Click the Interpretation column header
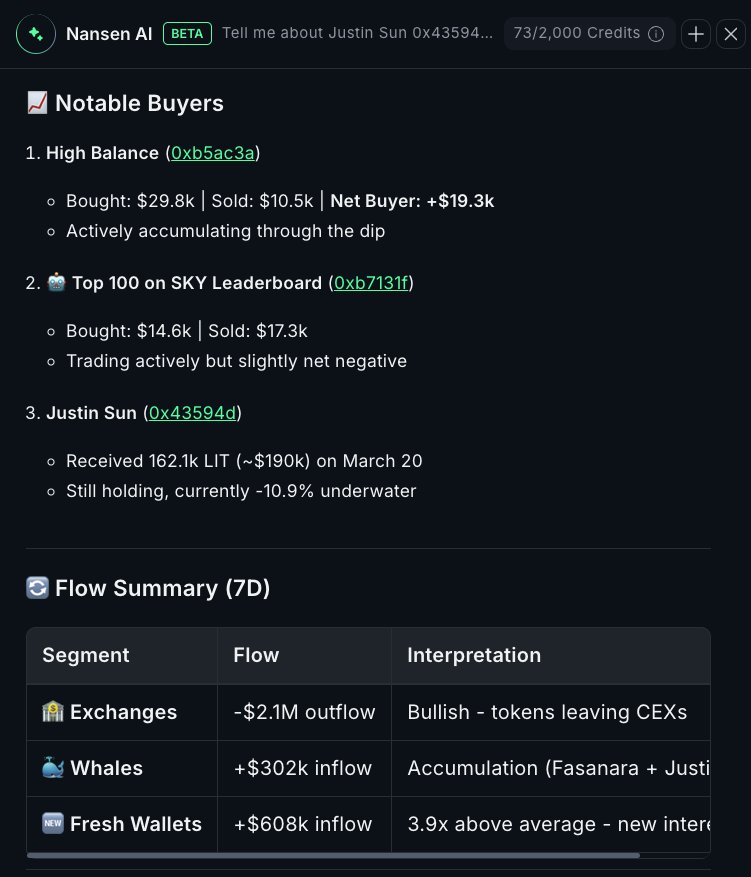This screenshot has height=877, width=751. tap(474, 656)
